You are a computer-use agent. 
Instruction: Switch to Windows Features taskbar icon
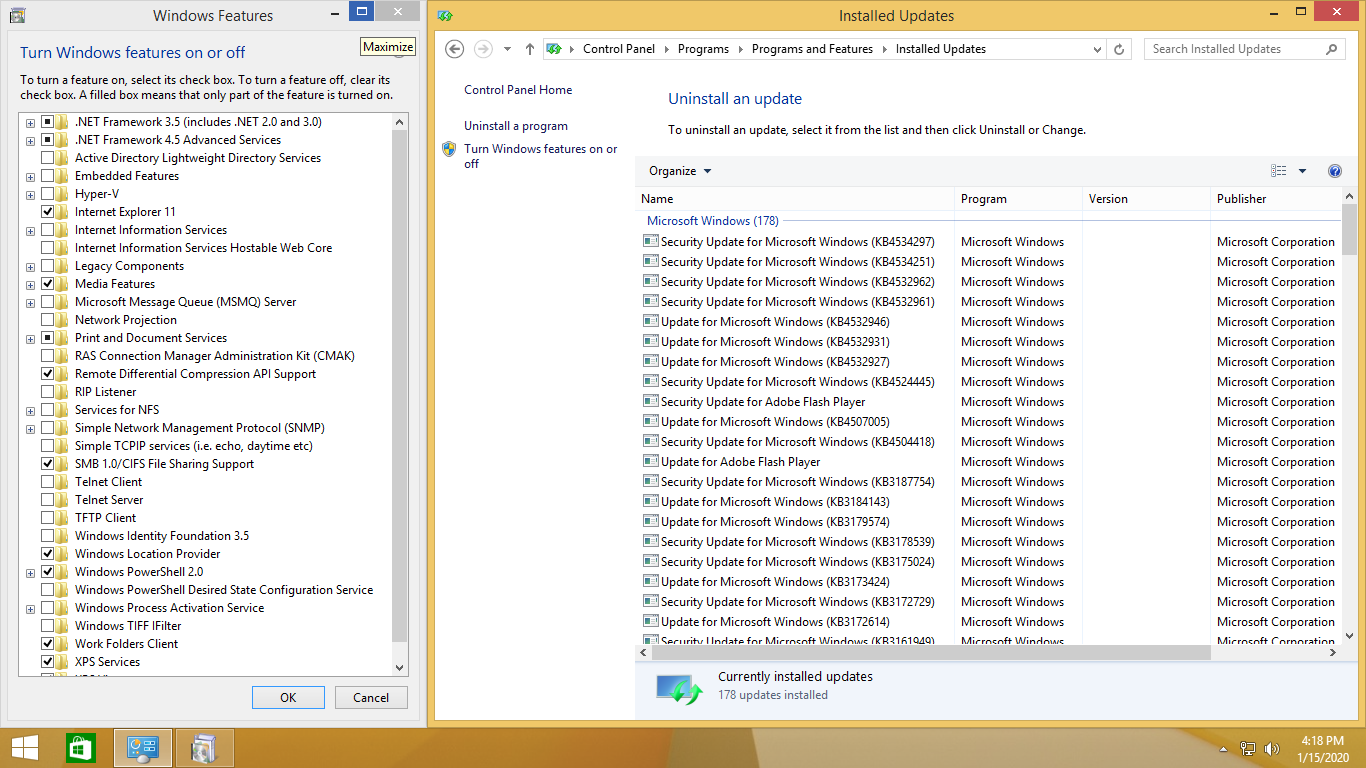point(204,748)
